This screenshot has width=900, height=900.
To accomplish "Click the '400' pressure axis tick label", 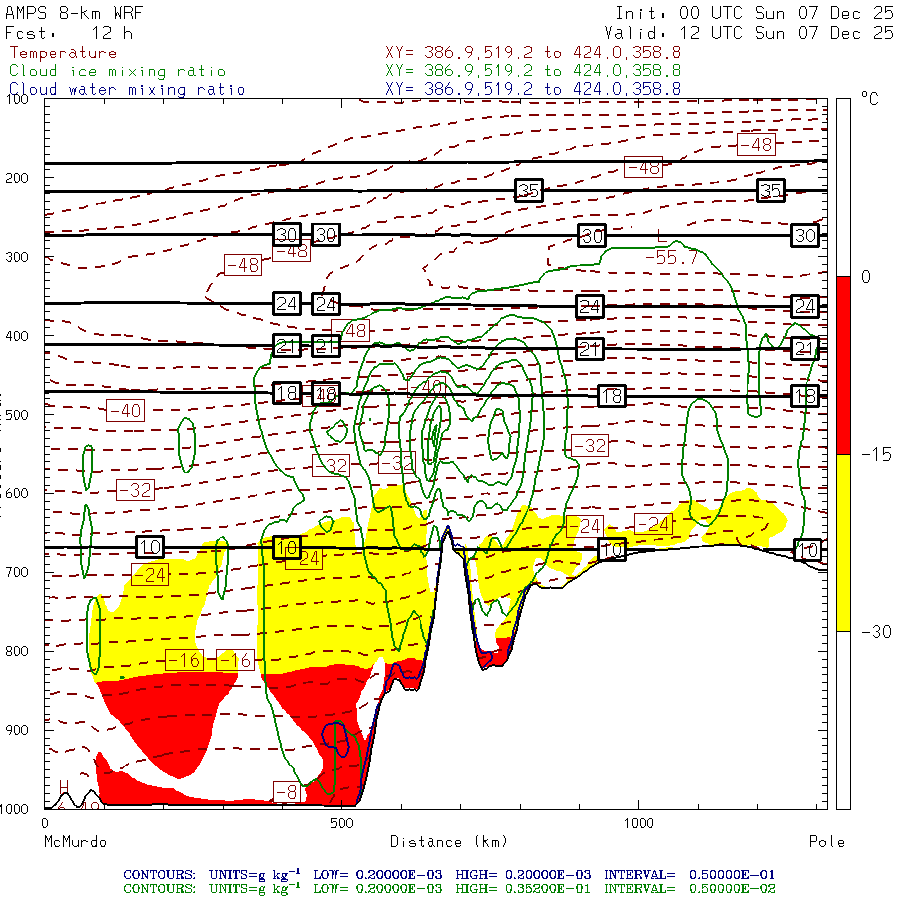I will pyautogui.click(x=17, y=336).
